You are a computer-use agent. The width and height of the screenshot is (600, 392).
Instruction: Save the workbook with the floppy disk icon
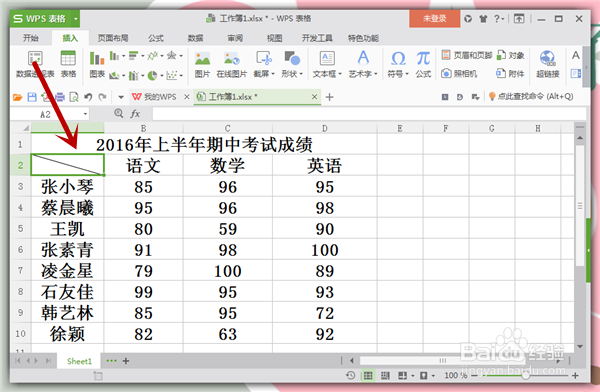32,97
